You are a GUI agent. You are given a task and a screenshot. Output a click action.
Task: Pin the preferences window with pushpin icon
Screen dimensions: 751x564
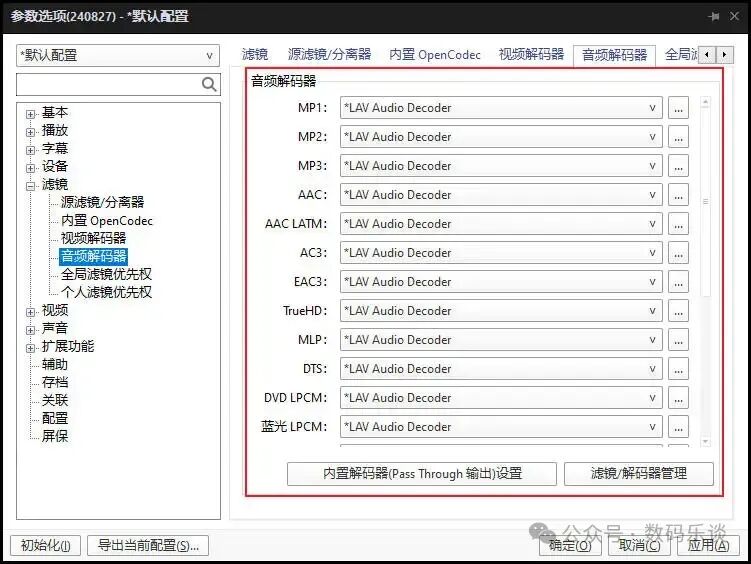pos(714,16)
